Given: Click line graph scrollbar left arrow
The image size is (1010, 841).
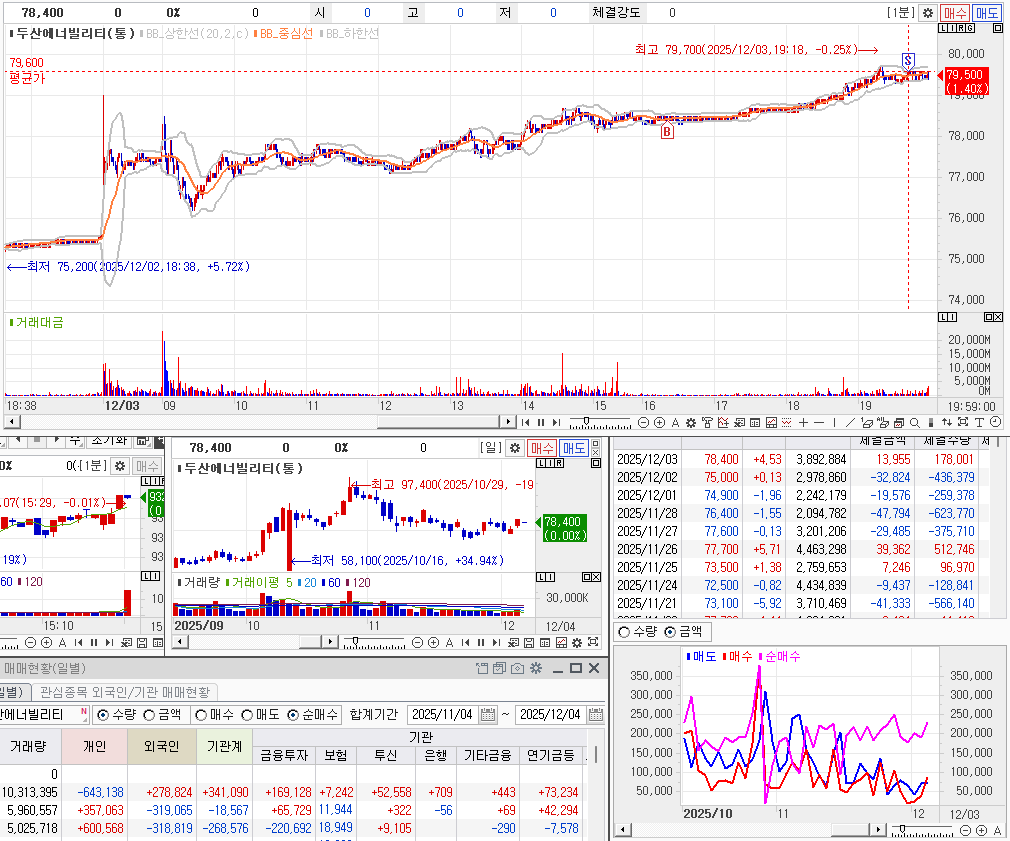Looking at the screenshot, I should click(623, 829).
